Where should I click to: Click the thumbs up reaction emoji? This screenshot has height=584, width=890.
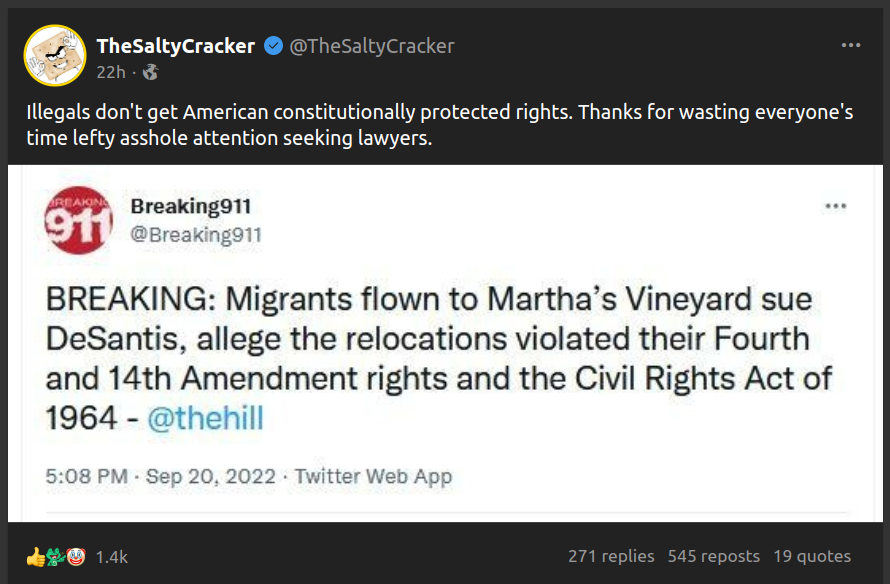[36, 557]
